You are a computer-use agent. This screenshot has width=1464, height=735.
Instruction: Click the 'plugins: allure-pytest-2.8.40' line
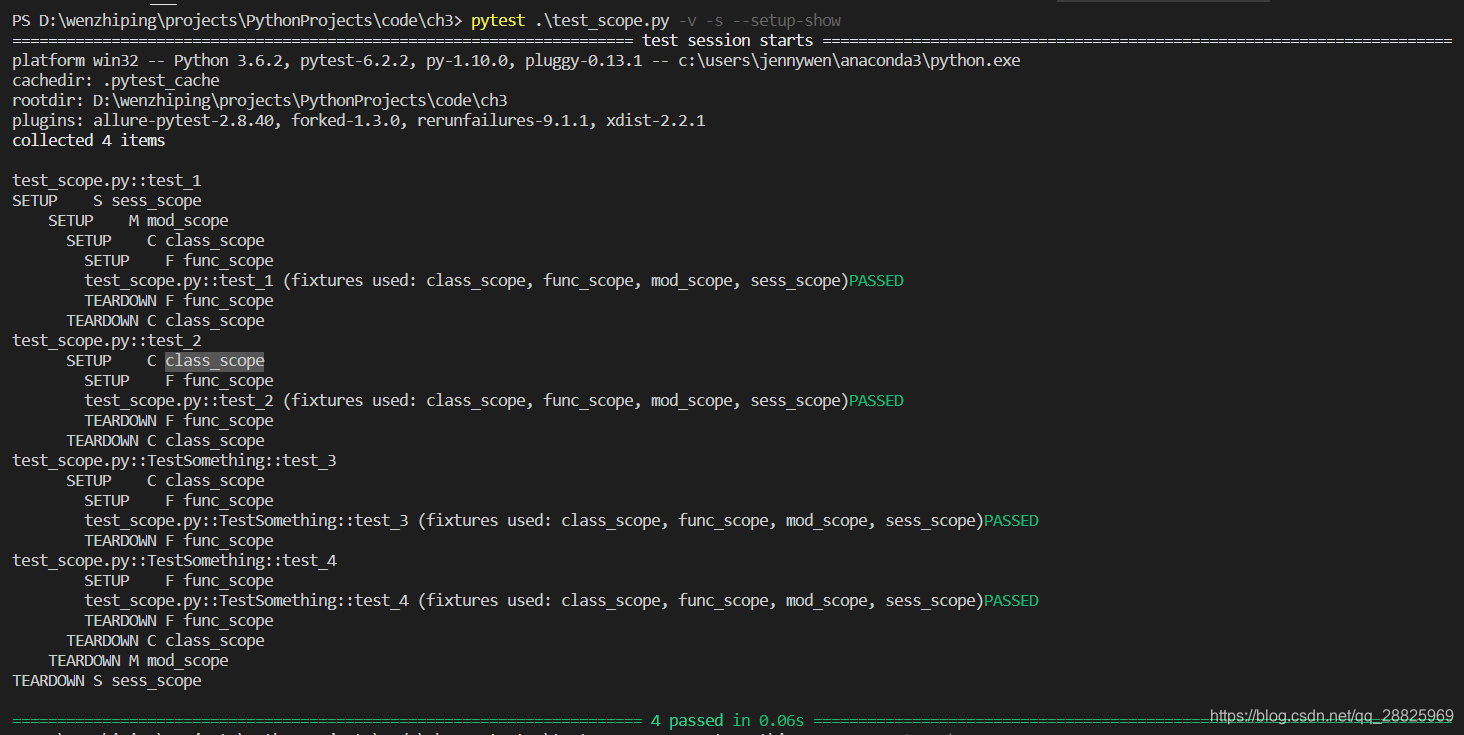[x=359, y=121]
